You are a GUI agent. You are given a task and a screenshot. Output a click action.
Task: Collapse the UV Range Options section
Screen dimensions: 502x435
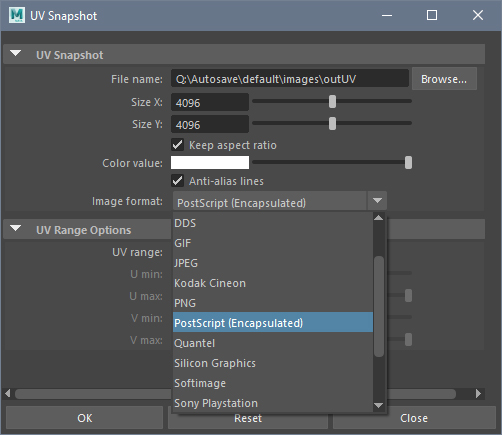[16, 229]
